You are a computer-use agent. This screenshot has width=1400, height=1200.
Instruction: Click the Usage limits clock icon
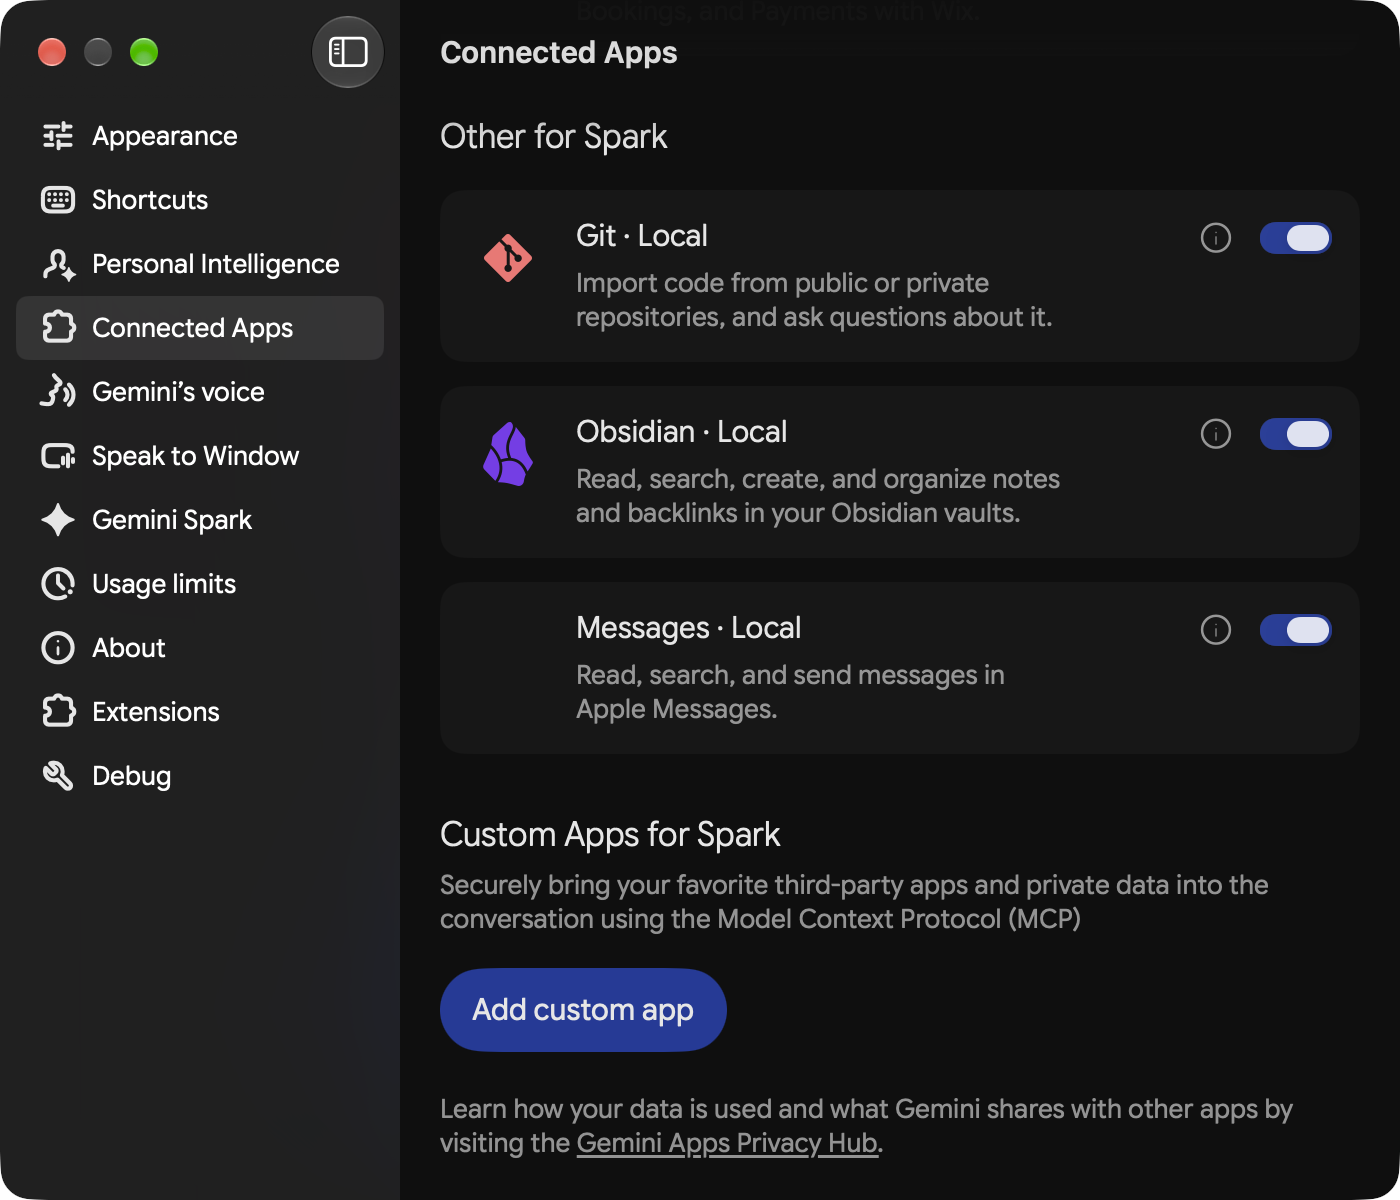pyautogui.click(x=58, y=584)
